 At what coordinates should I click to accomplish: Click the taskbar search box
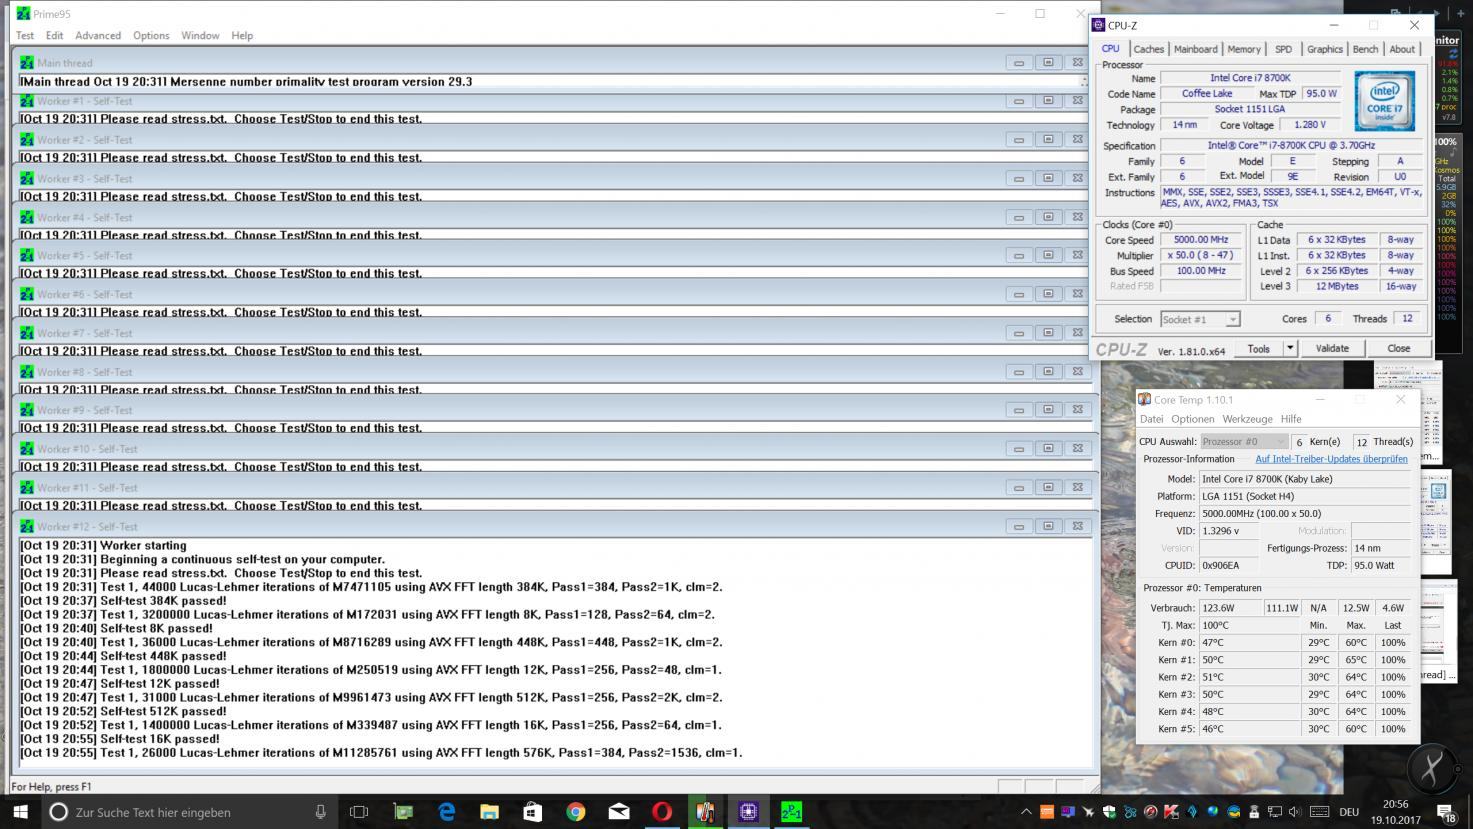click(x=190, y=812)
